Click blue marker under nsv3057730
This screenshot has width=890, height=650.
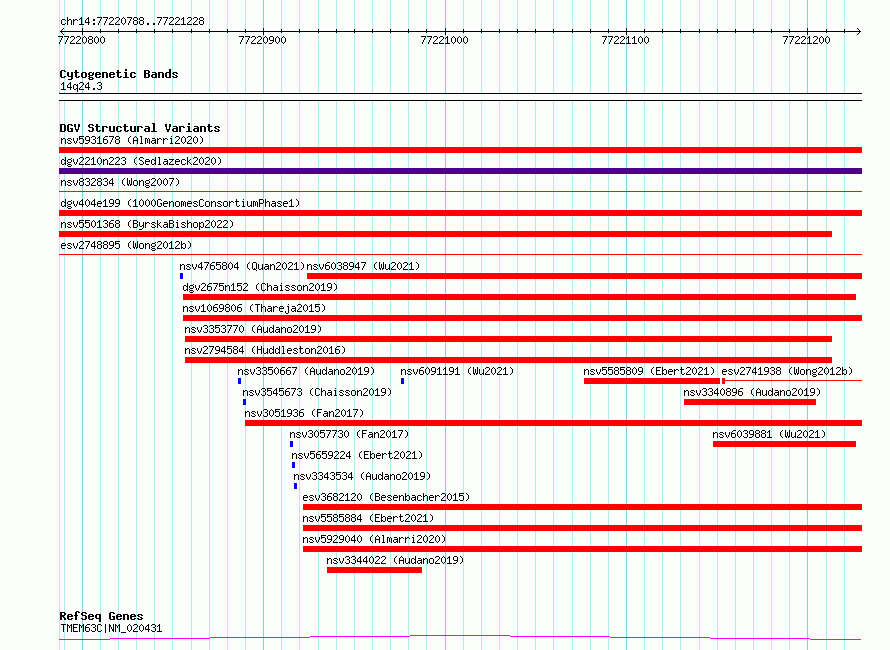coord(292,444)
